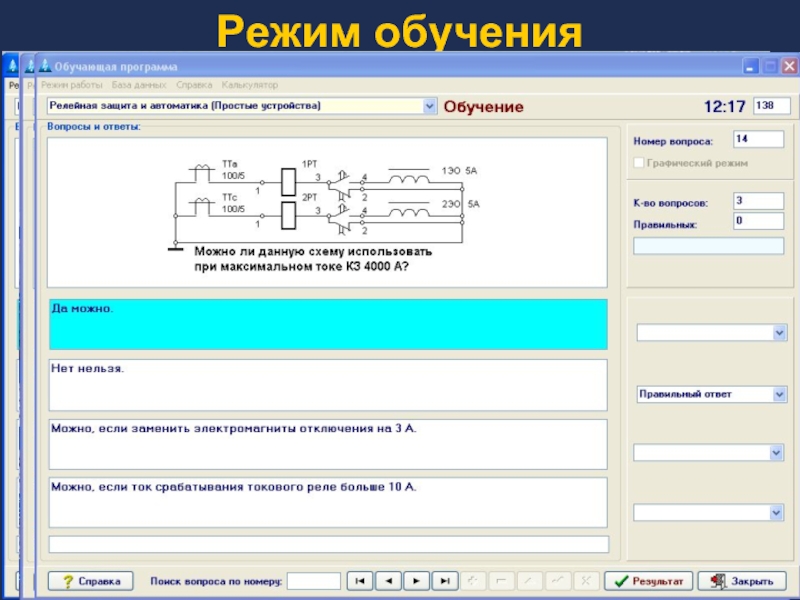Go to the previous question arrow

(388, 581)
